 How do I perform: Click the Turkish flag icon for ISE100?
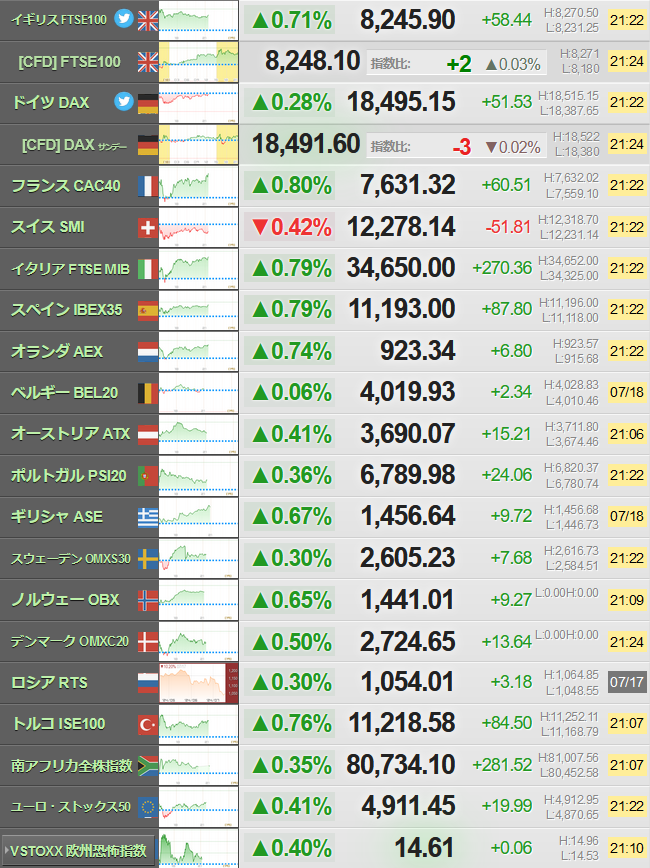148,725
